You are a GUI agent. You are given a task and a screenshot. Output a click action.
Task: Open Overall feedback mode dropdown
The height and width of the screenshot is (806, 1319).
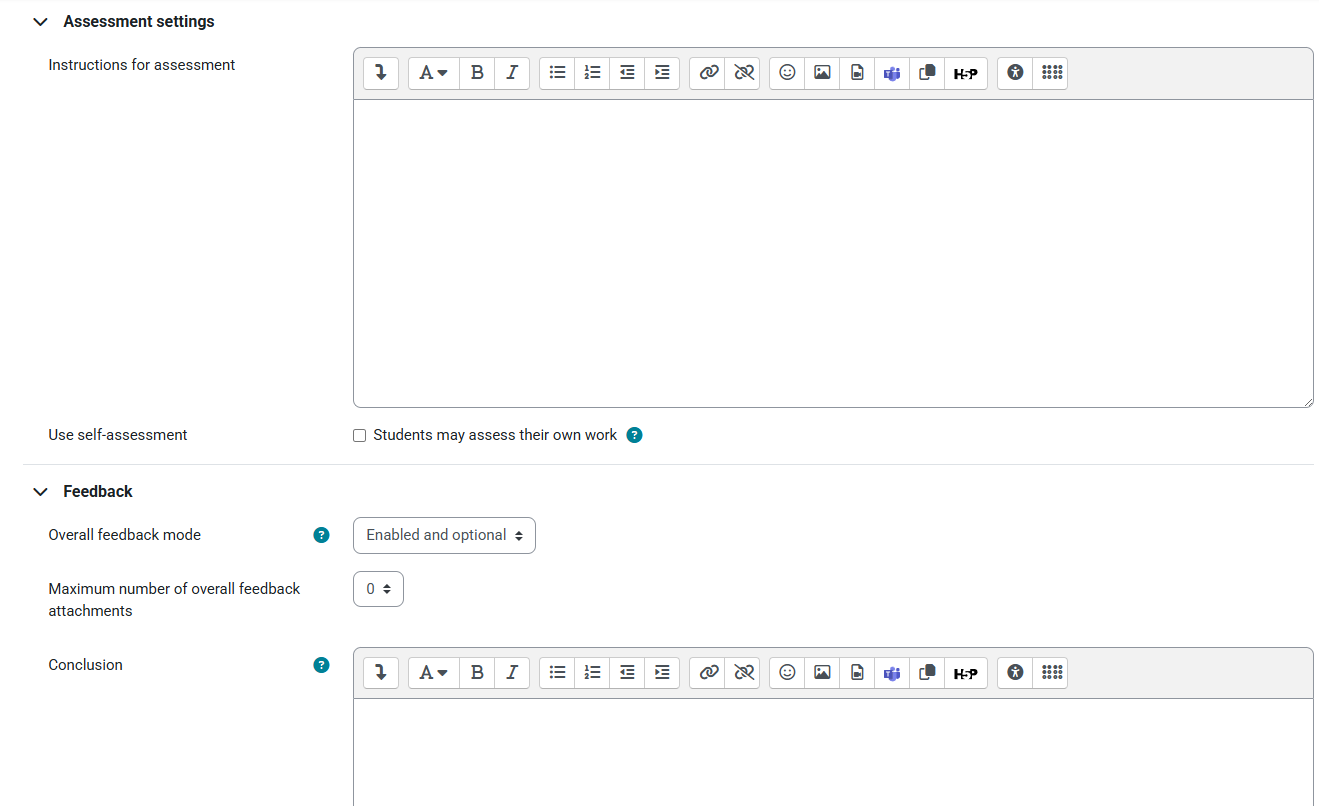444,536
